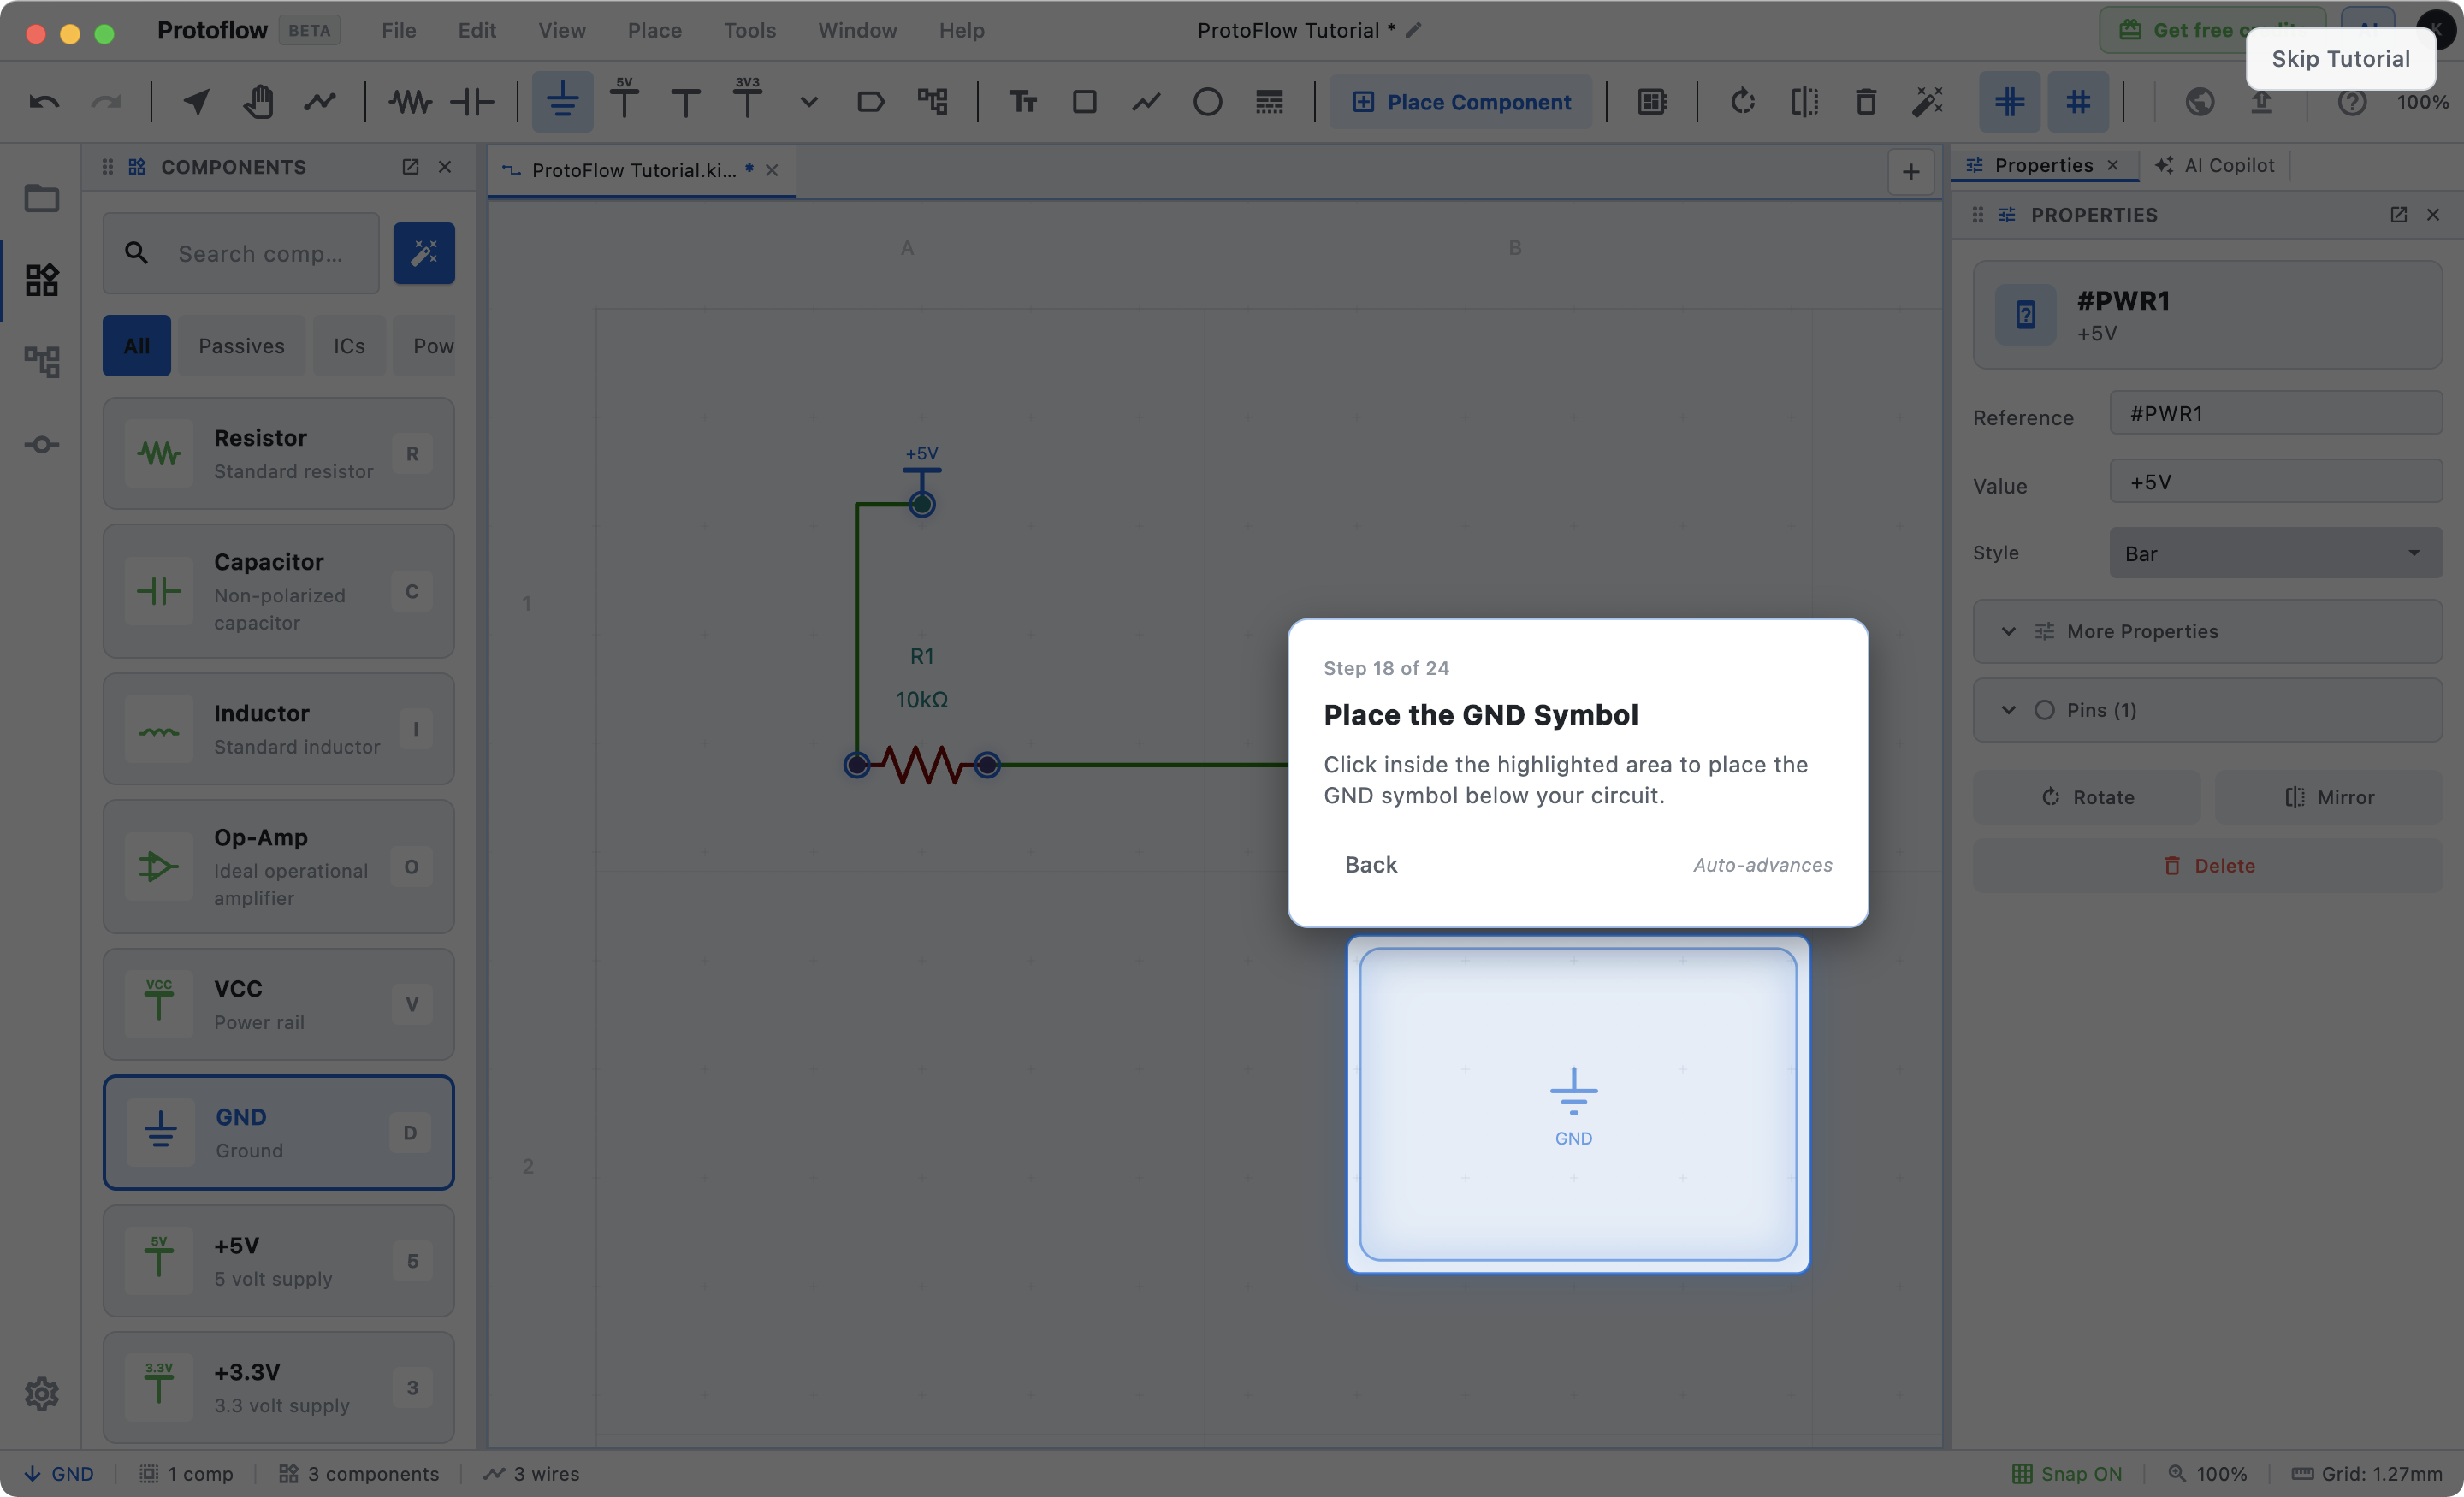2464x1497 pixels.
Task: Click the rotate icon in top toolbar
Action: coord(1742,101)
